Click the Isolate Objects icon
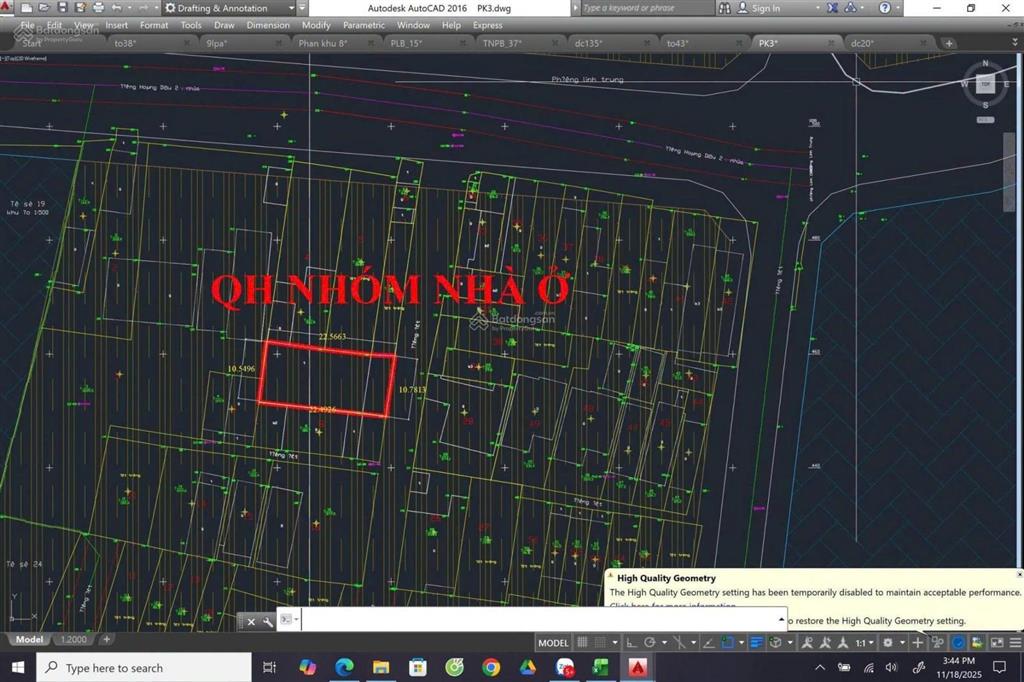The height and width of the screenshot is (682, 1024). tap(938, 643)
